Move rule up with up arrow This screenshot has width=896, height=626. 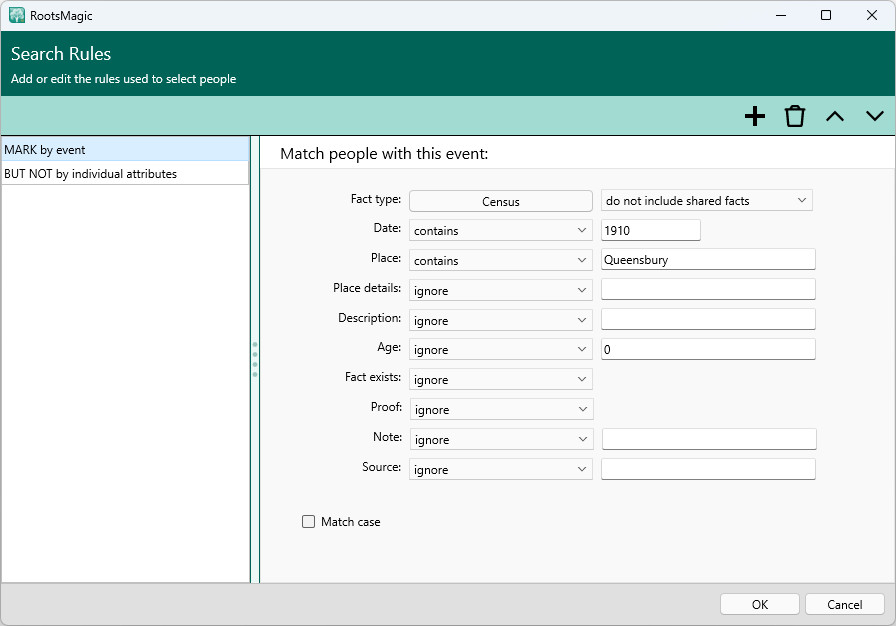[x=835, y=117]
